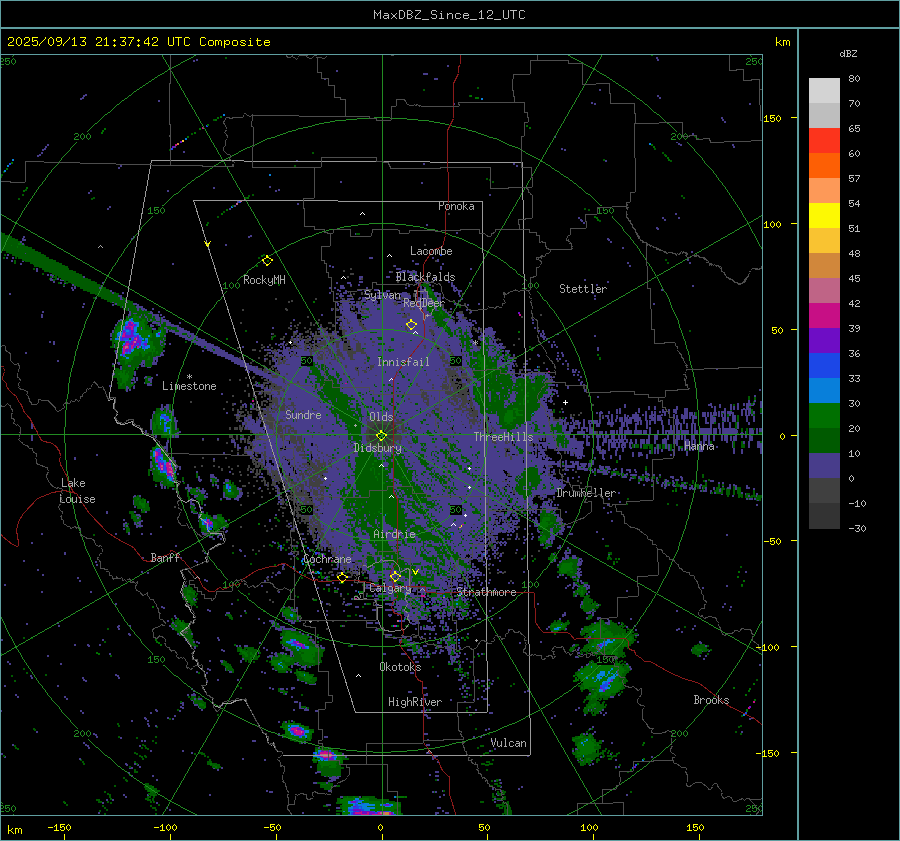
Task: Click the Drumheller label
Action: [586, 493]
